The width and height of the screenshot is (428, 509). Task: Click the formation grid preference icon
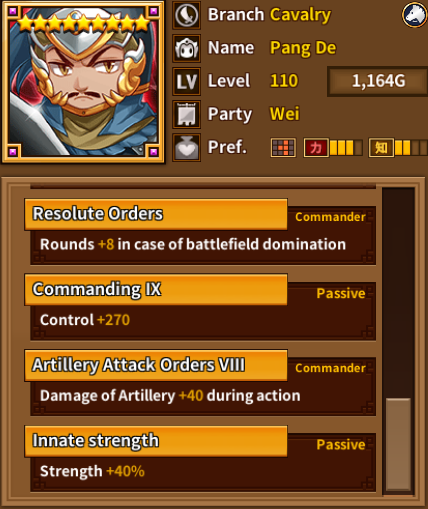(283, 148)
